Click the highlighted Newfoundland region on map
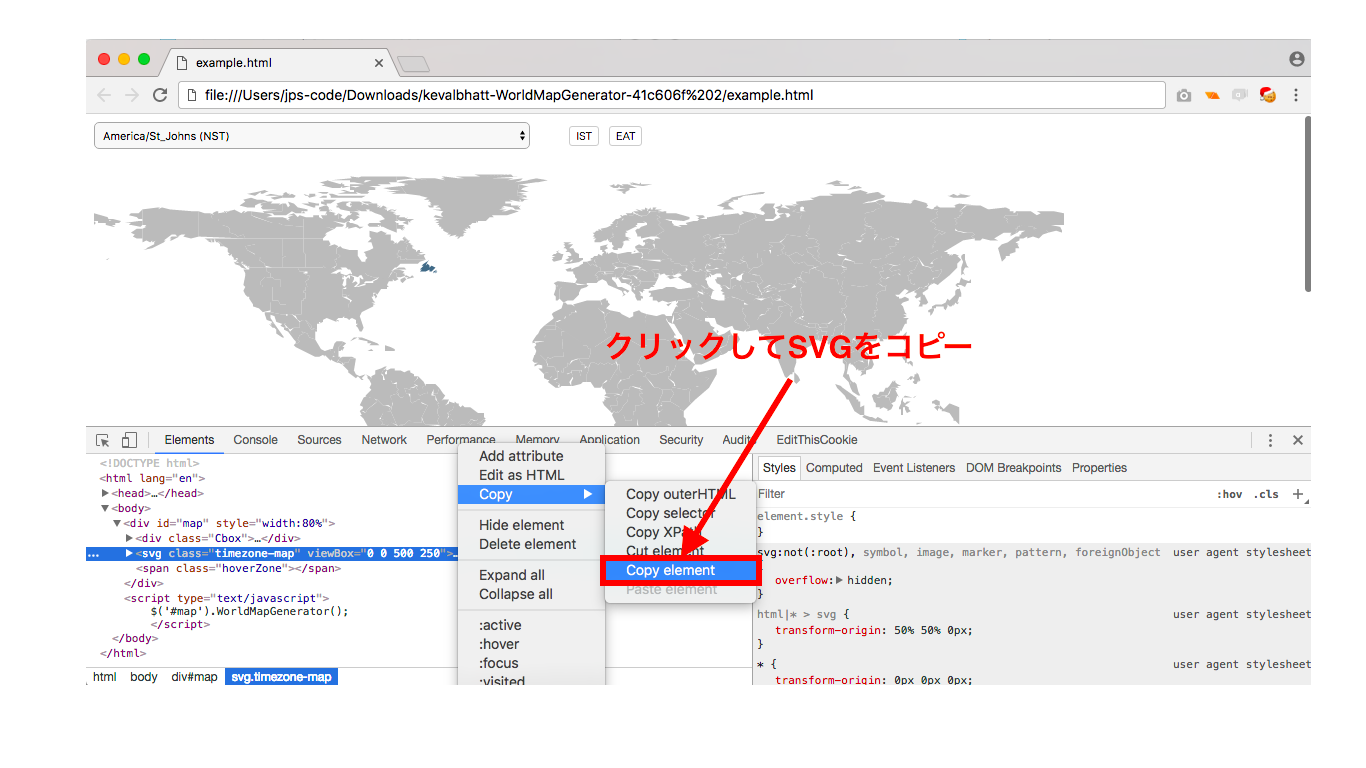 [429, 267]
